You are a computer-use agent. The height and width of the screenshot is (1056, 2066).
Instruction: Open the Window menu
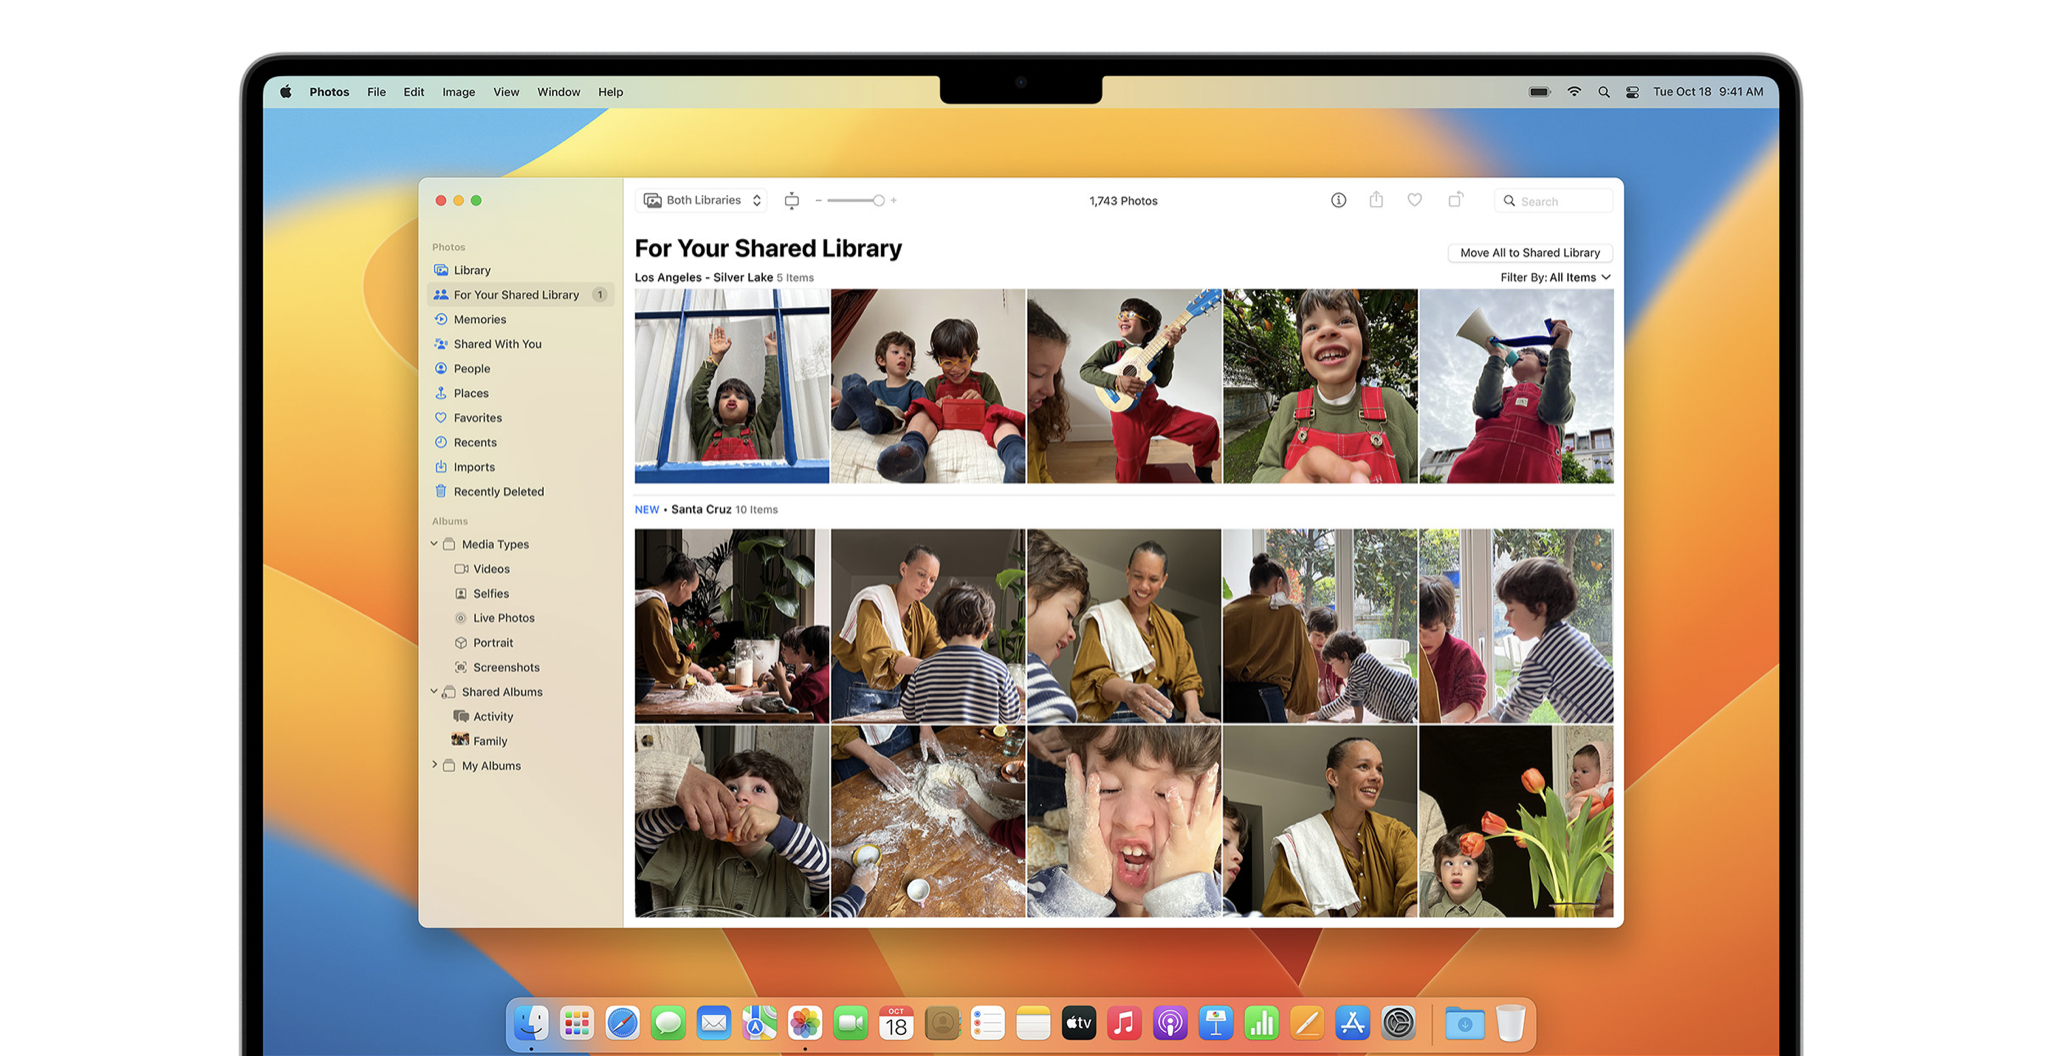click(558, 92)
